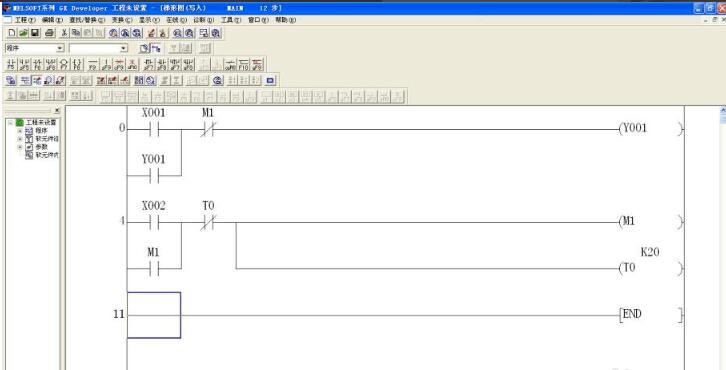This screenshot has width=726, height=370.
Task: Select the Y001 self-holding contact
Action: pyautogui.click(x=154, y=176)
